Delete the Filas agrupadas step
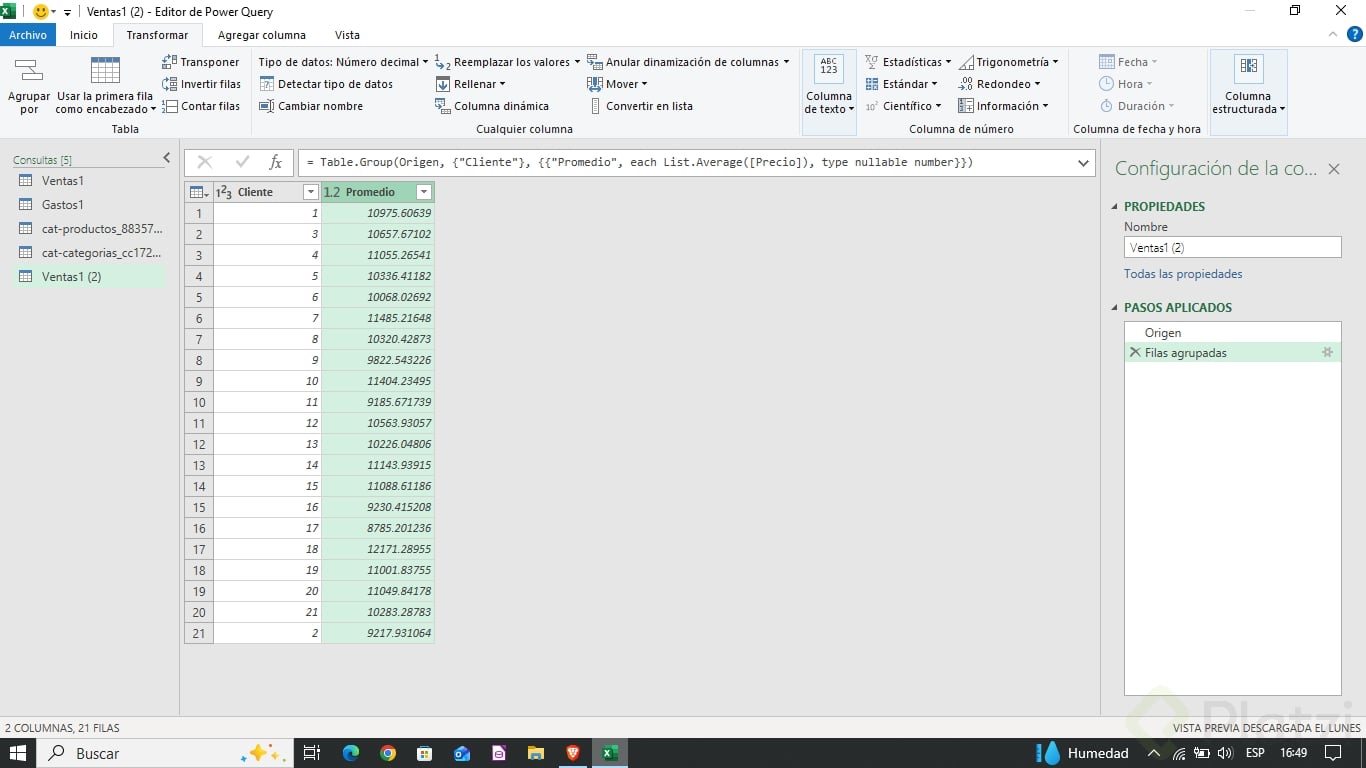1366x768 pixels. point(1134,352)
